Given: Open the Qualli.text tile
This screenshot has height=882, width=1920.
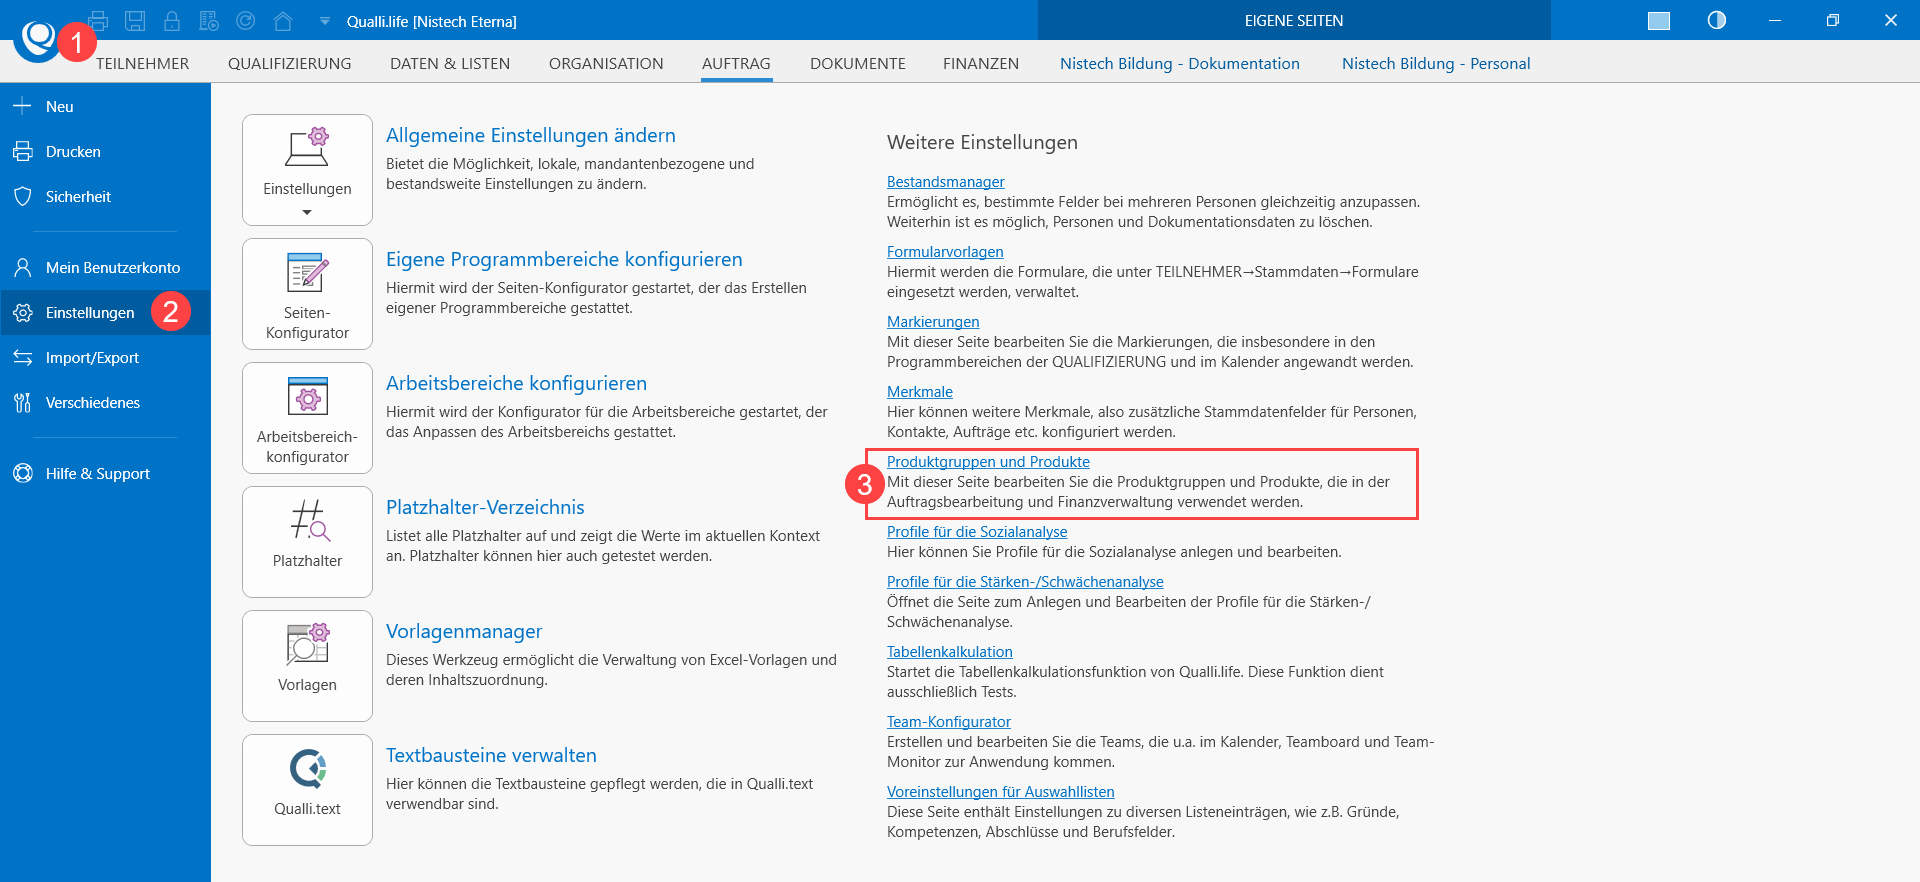Looking at the screenshot, I should pos(307,790).
